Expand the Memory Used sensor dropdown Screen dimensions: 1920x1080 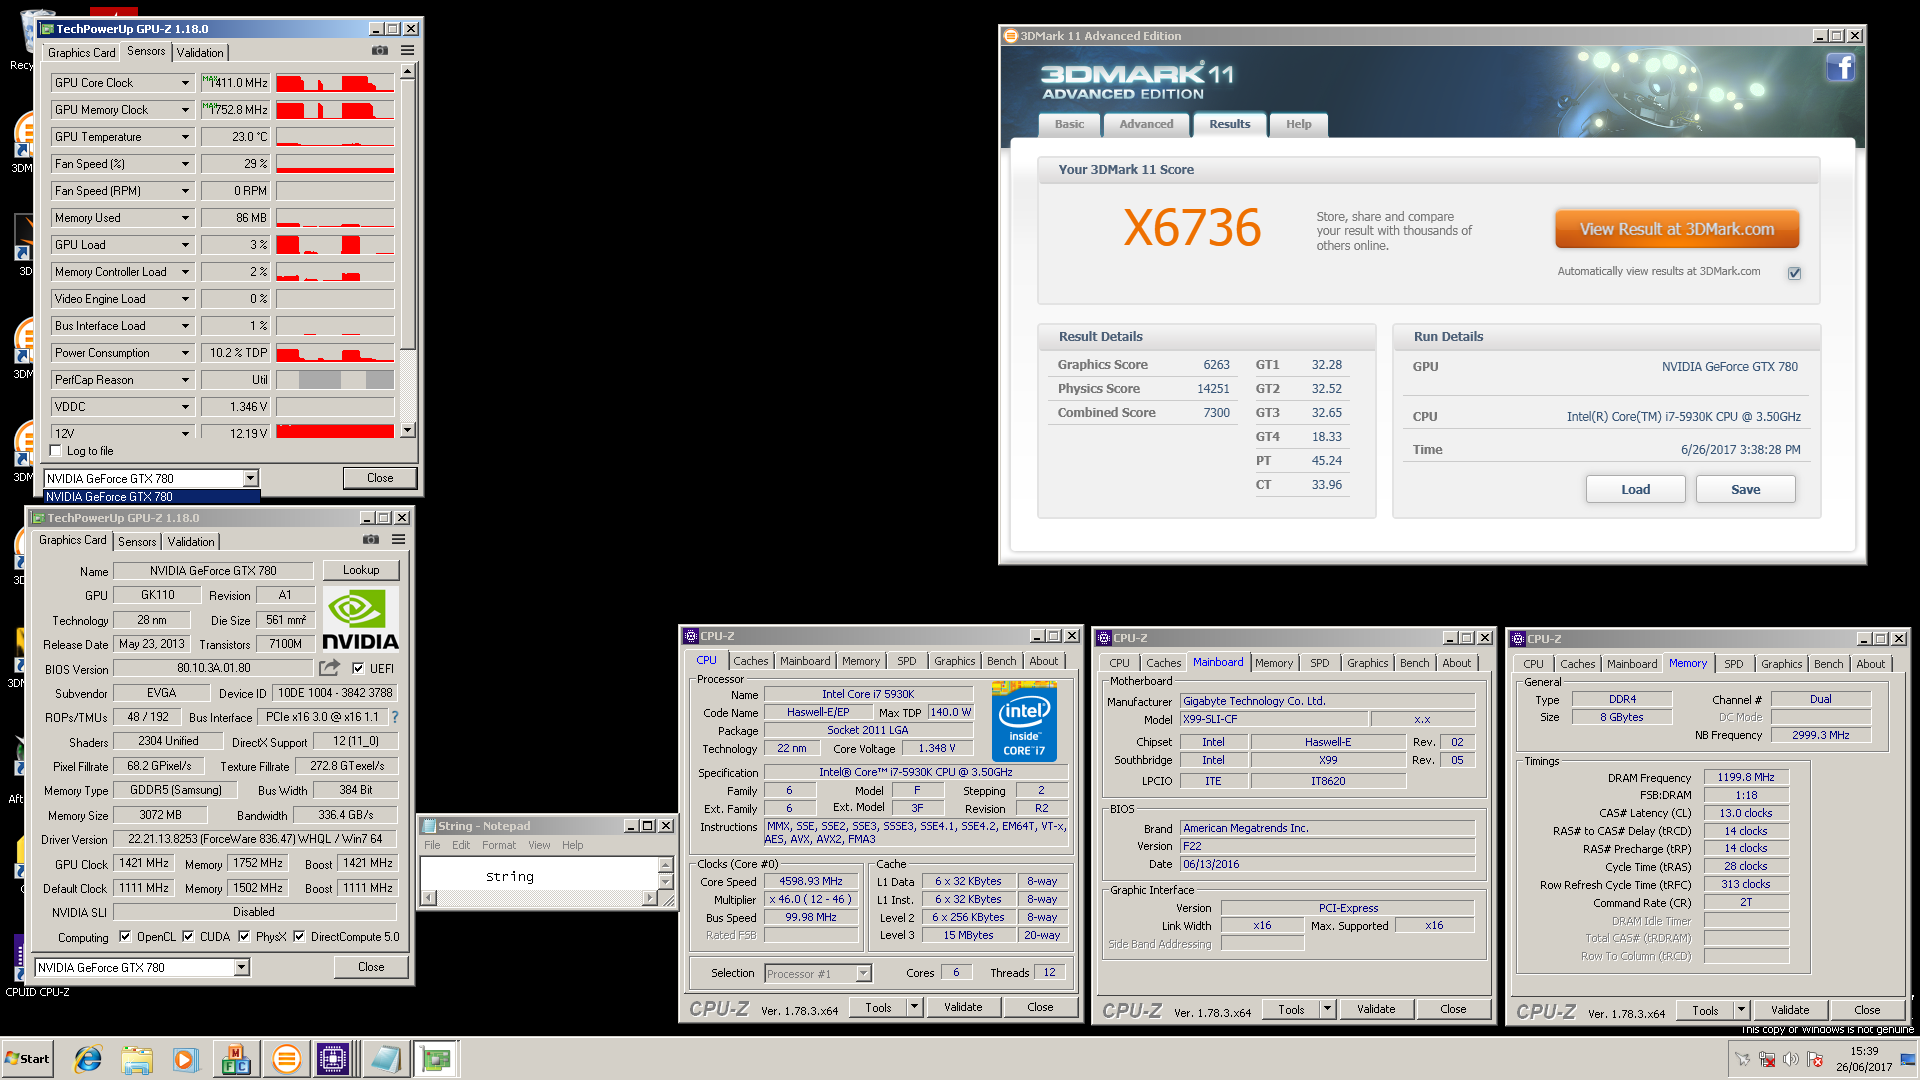185,218
